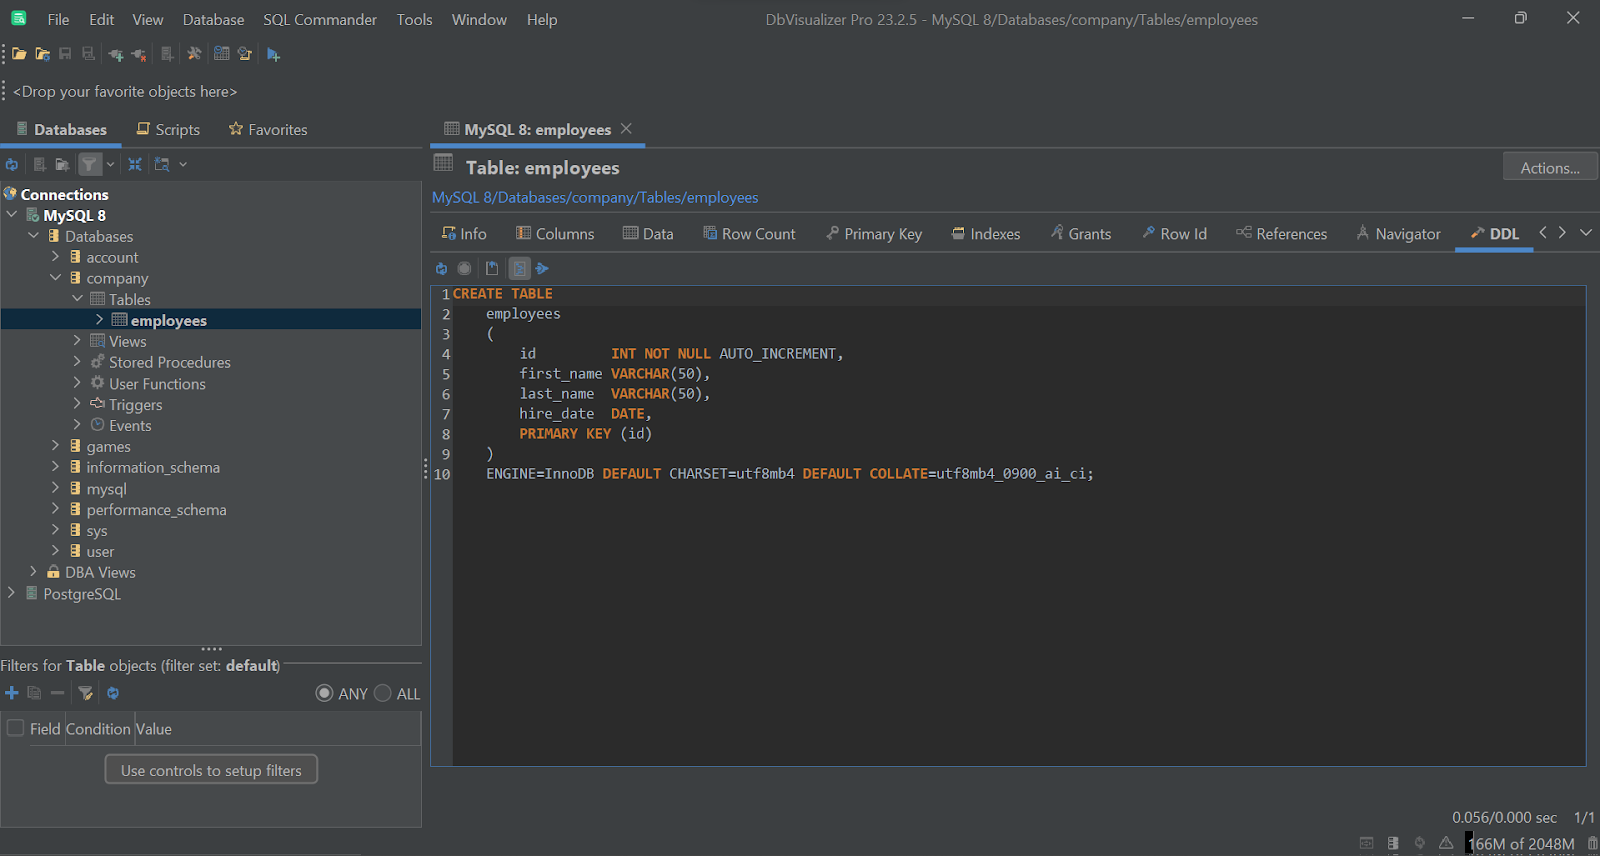Click the table-with-clock toolbar icon
Viewport: 1600px width, 856px height.
[x=221, y=54]
